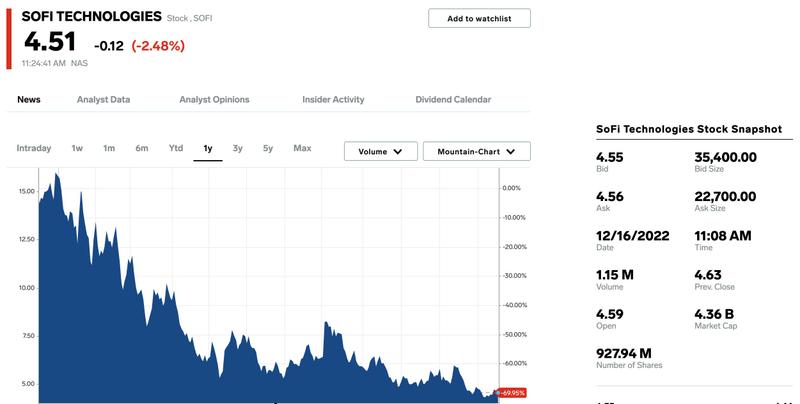Choose the 1m chart range
Screen dimensions: 800x404
coord(109,148)
